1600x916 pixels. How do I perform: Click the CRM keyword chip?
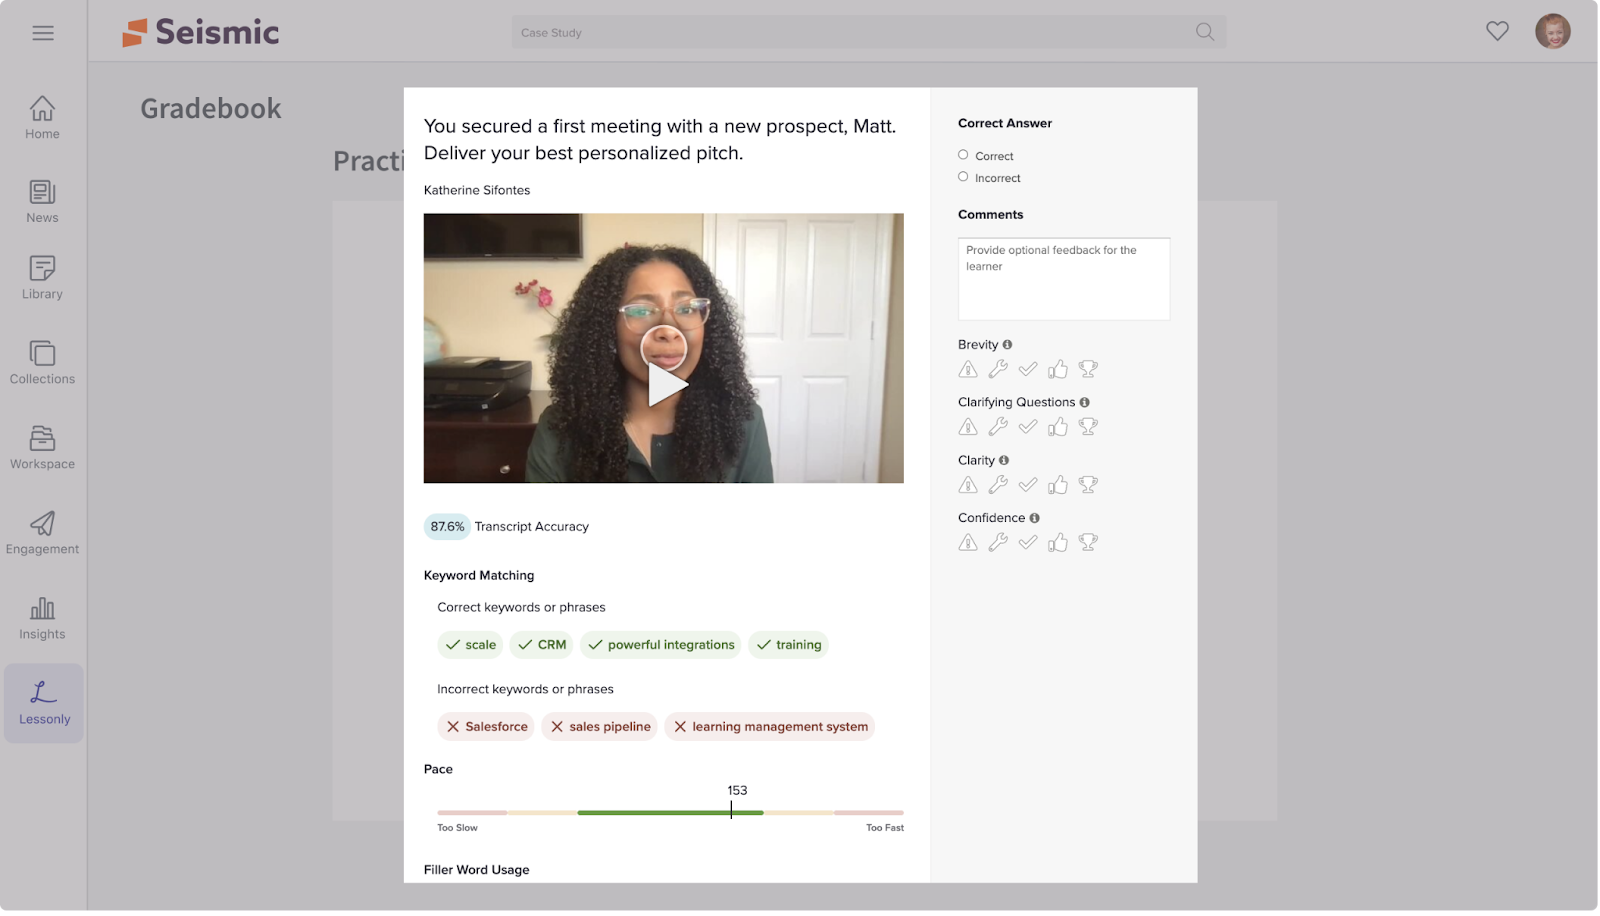pos(543,646)
